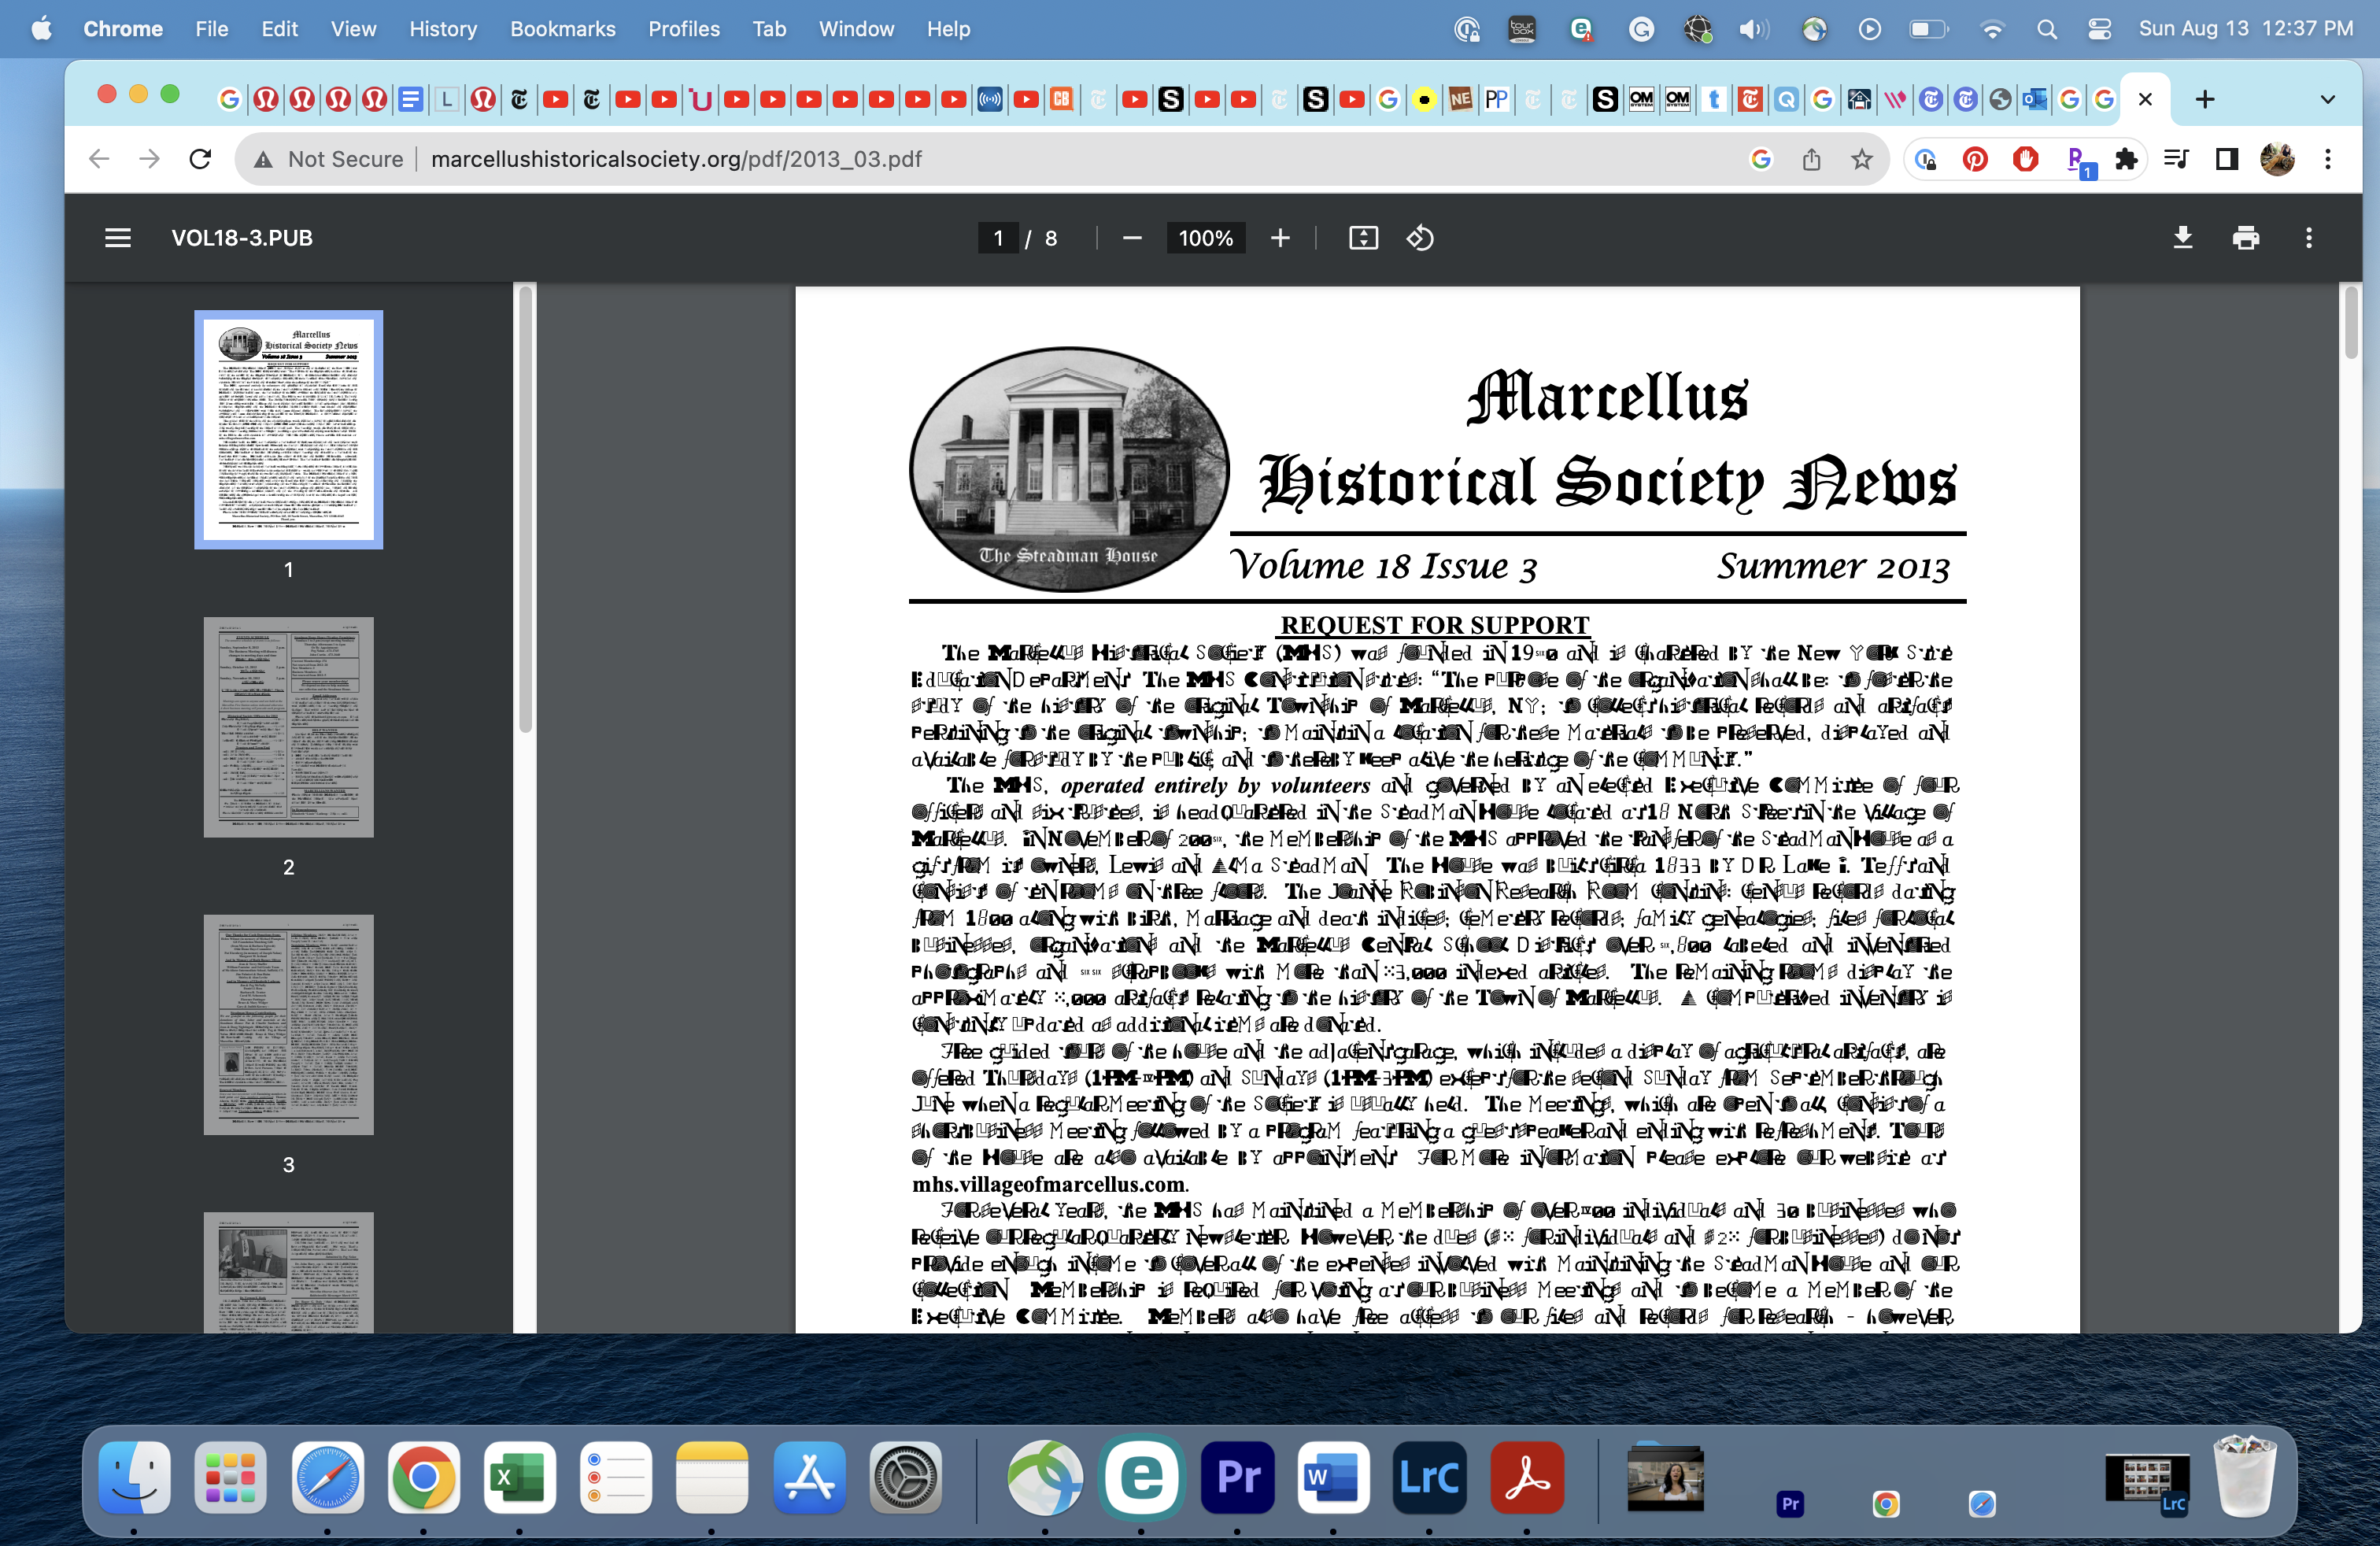The width and height of the screenshot is (2380, 1546).
Task: Print the PDF using printer icon
Action: point(2246,238)
